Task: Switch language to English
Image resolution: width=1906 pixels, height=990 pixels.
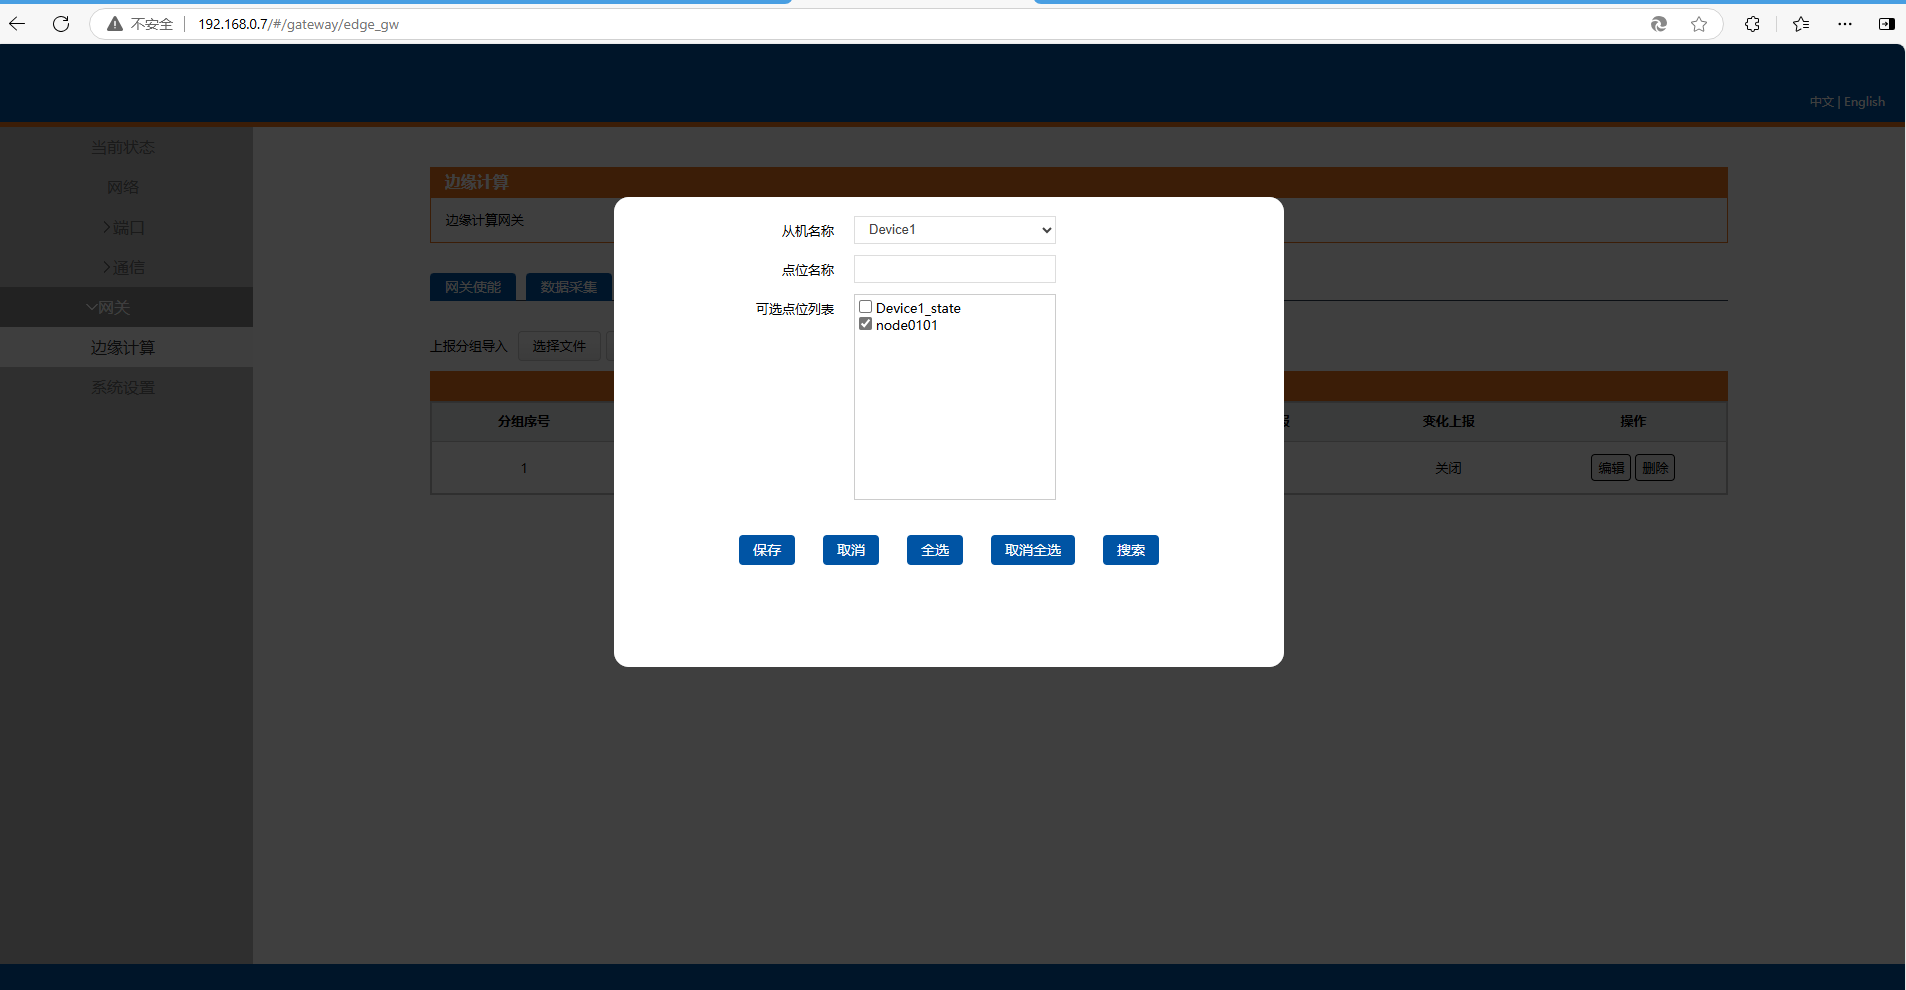Action: point(1864,102)
